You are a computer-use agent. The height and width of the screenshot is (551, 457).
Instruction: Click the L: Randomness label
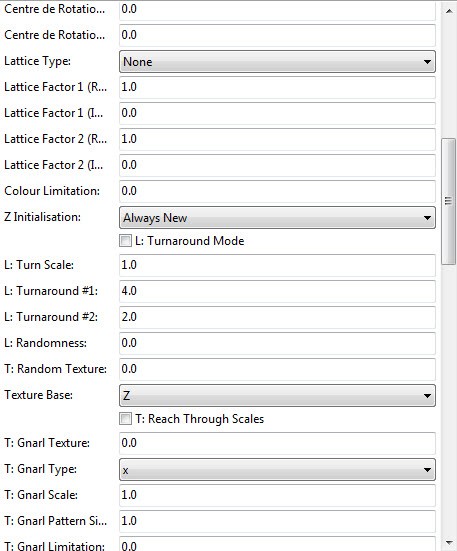(x=45, y=343)
